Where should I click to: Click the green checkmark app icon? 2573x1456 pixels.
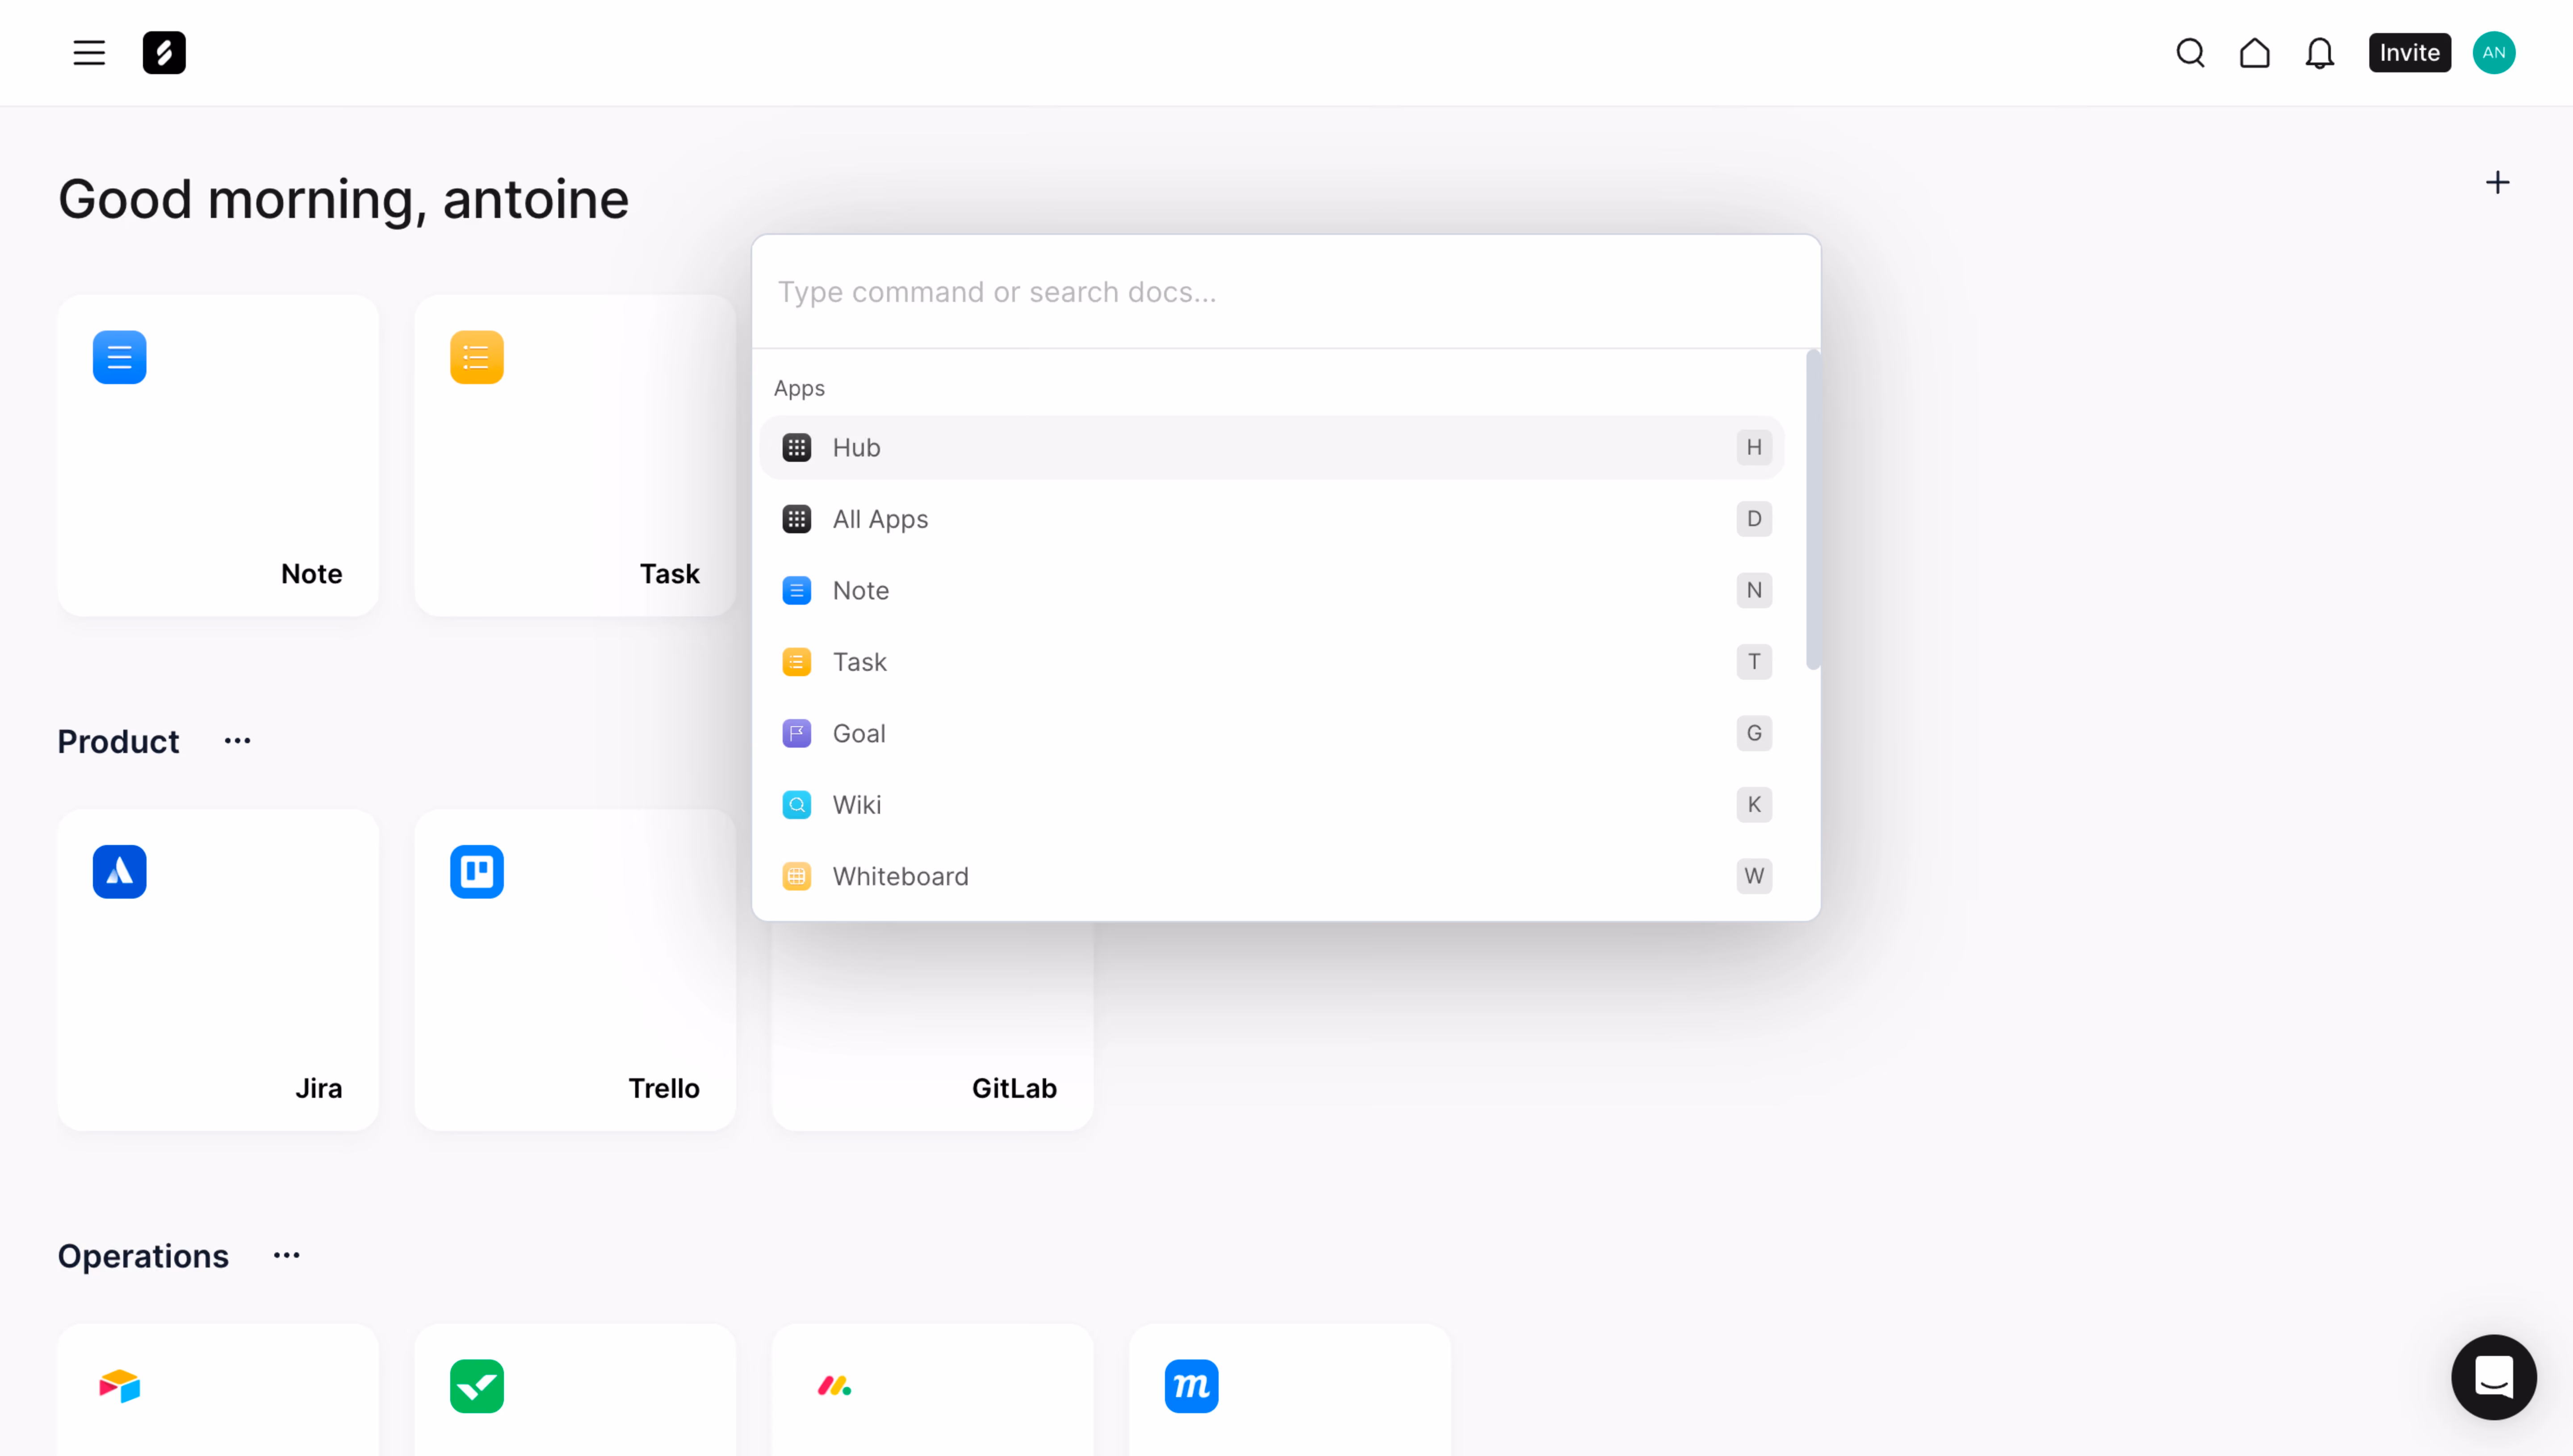(x=477, y=1386)
